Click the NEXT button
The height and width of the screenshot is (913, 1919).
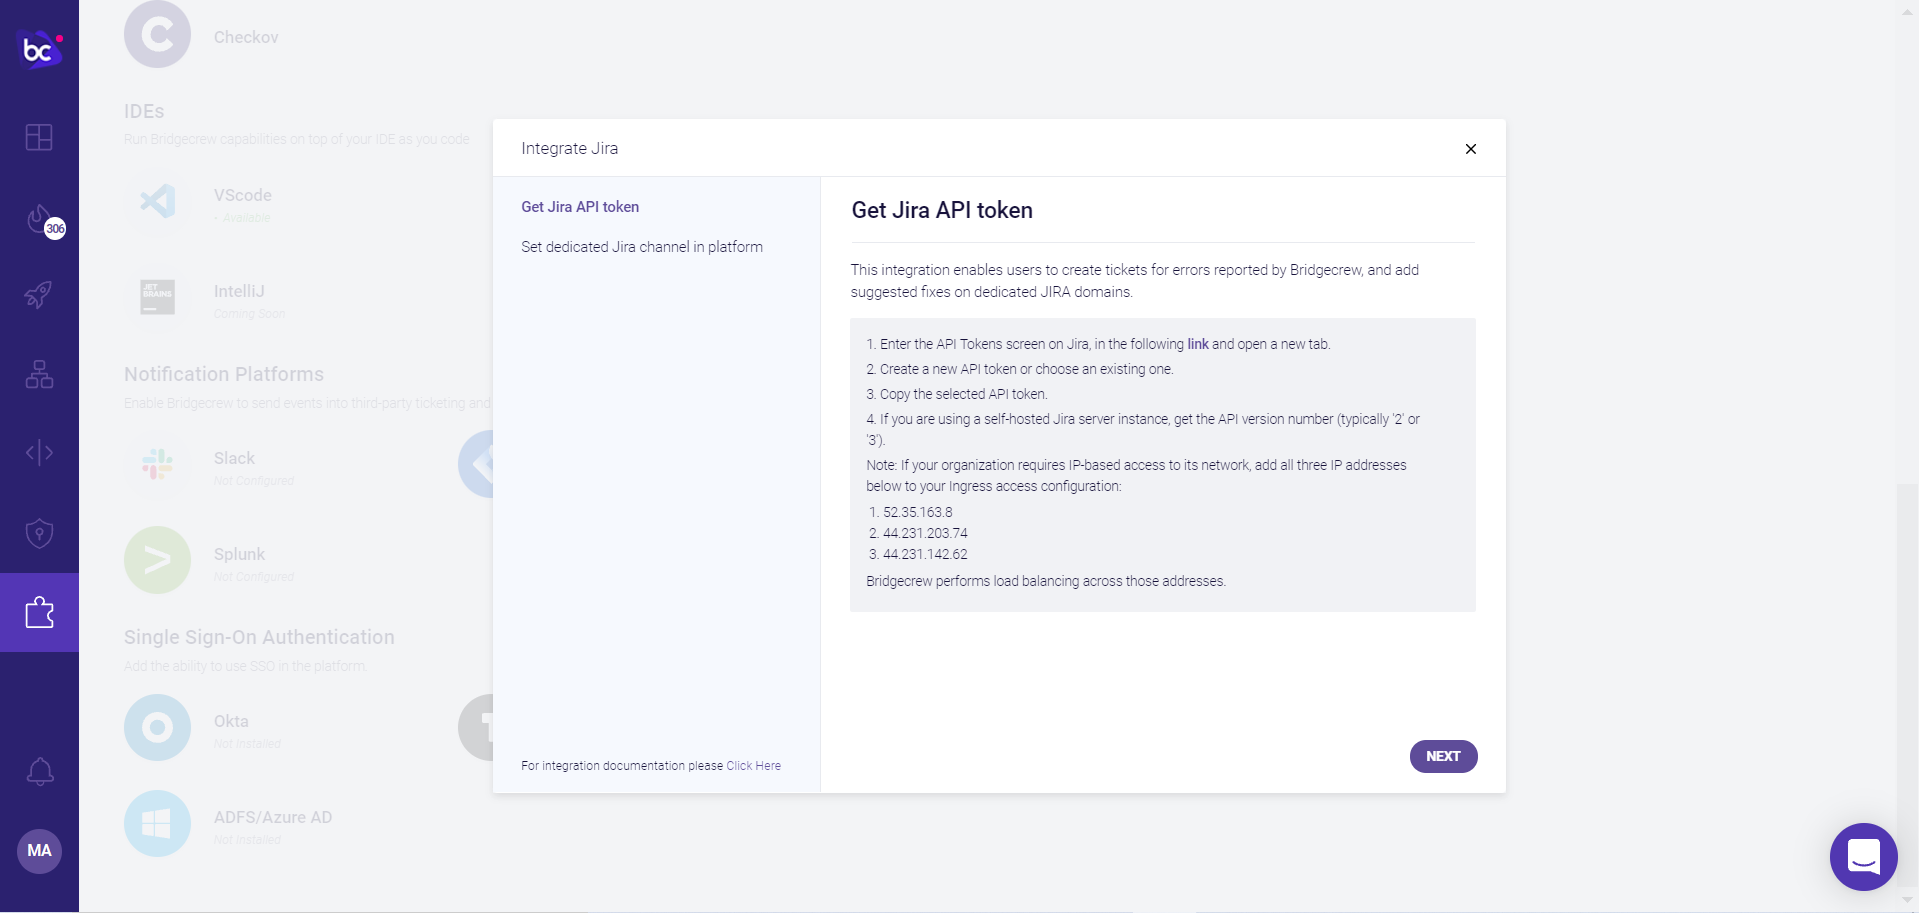(x=1443, y=756)
